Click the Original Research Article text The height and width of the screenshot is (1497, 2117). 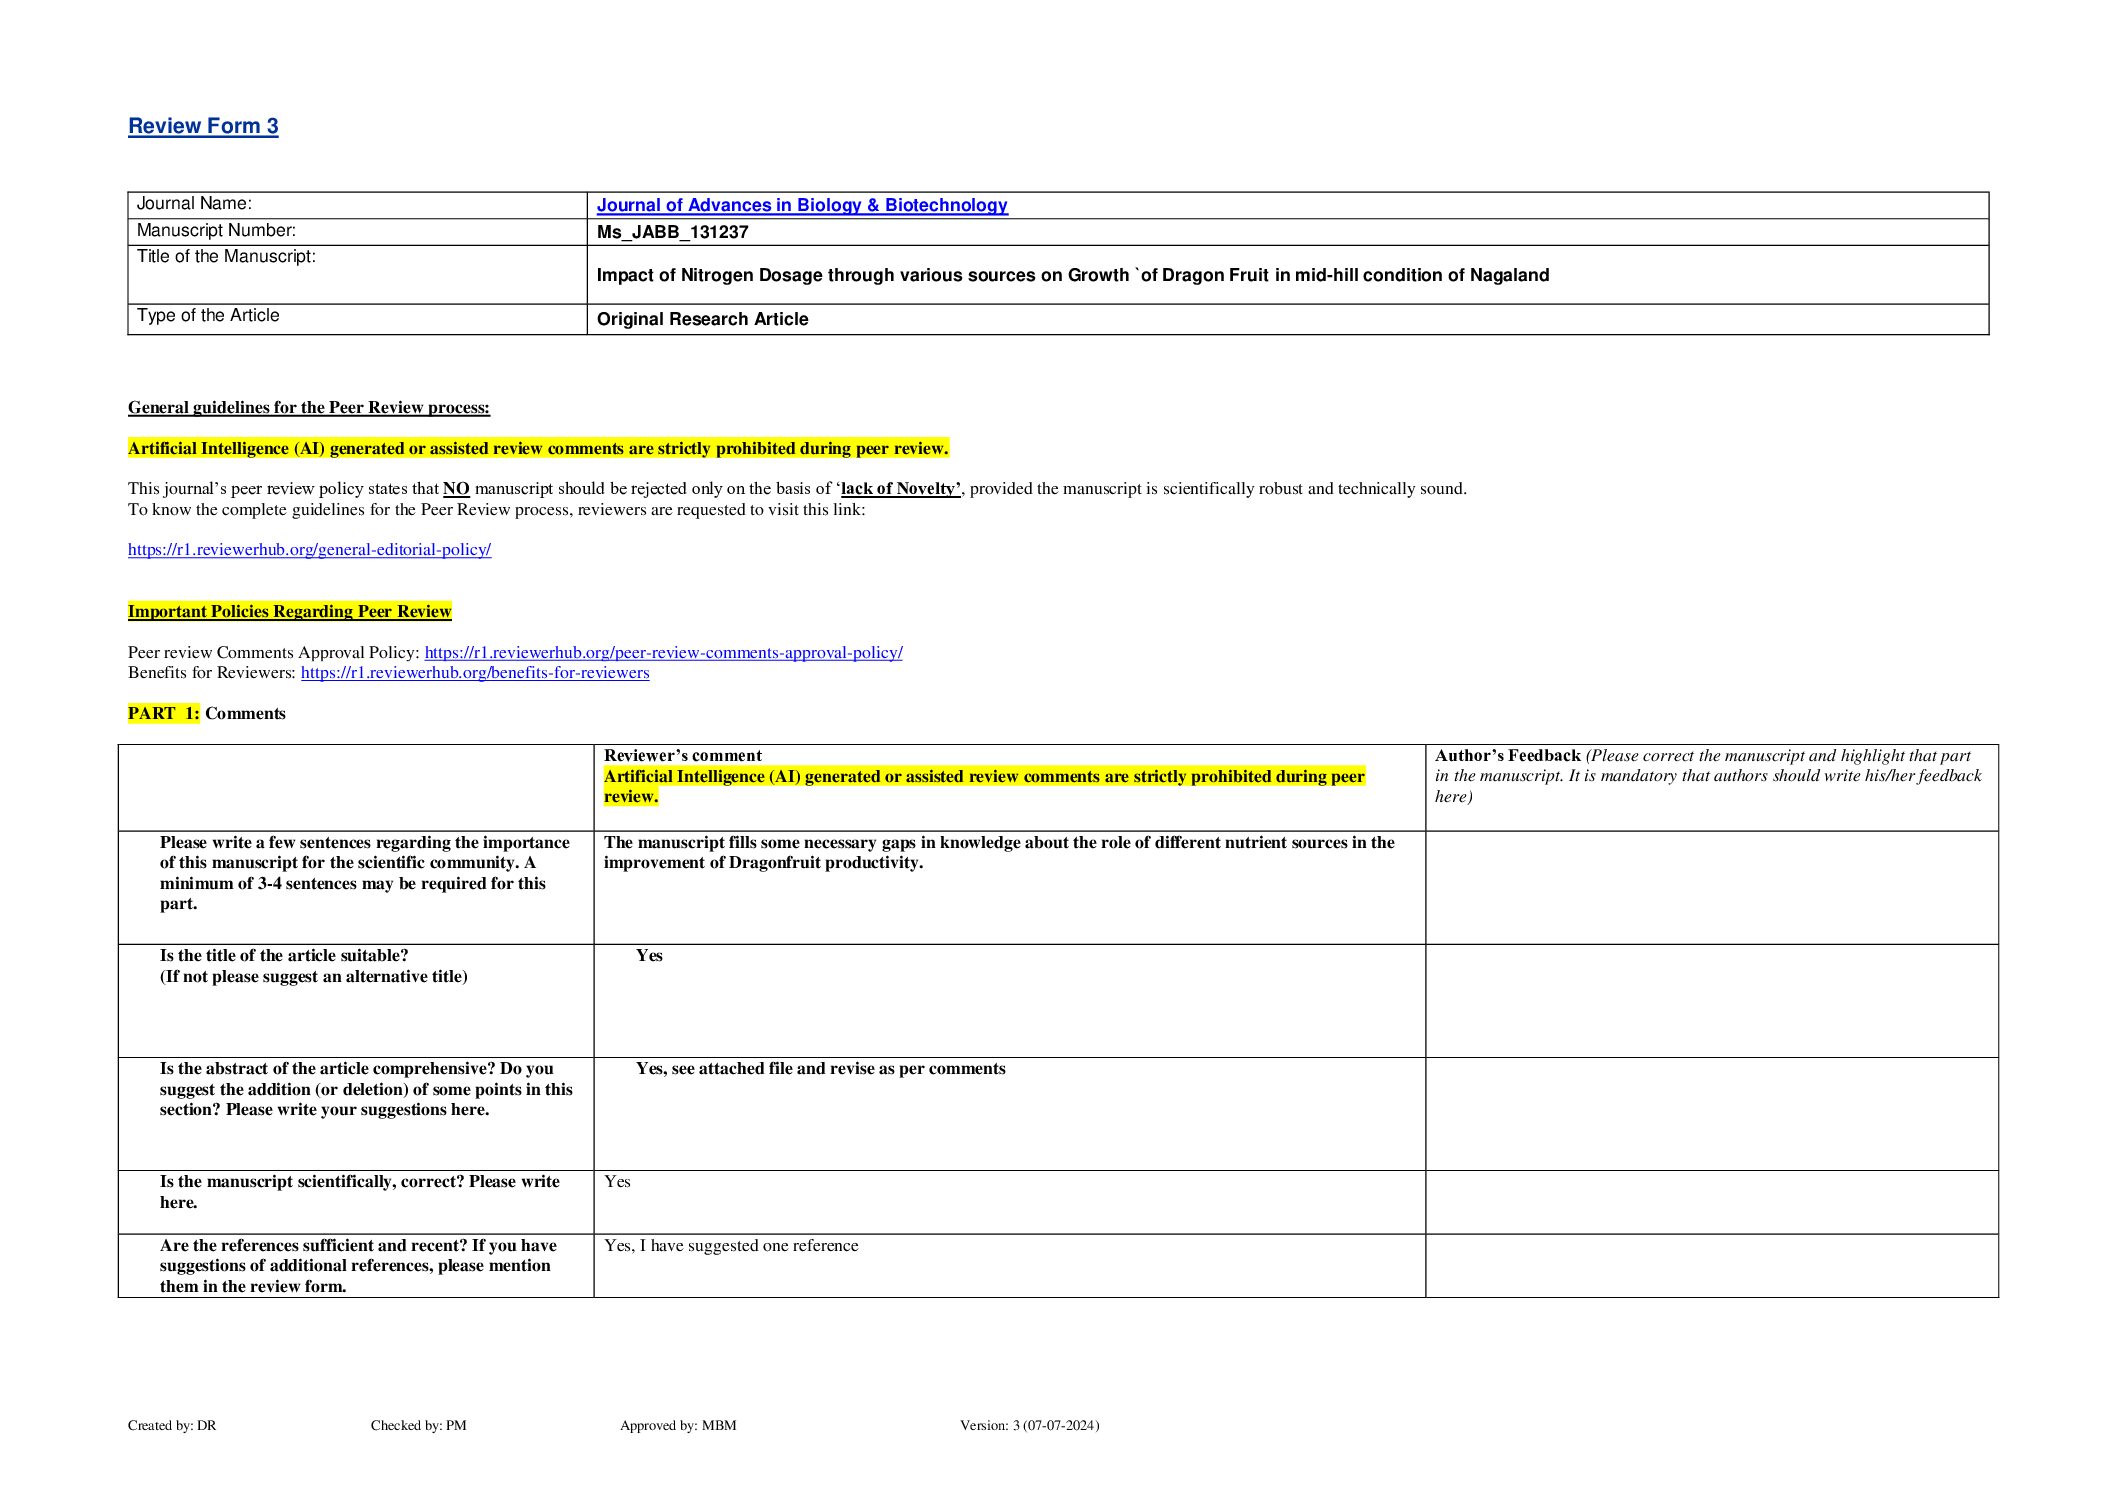(x=702, y=319)
